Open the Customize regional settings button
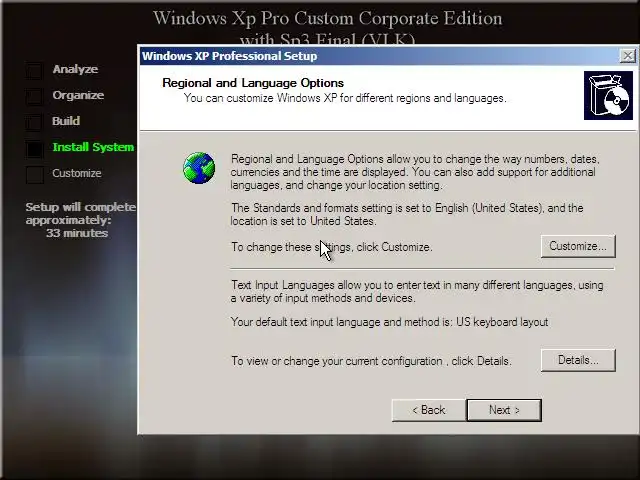Image resolution: width=640 pixels, height=480 pixels. tap(578, 246)
